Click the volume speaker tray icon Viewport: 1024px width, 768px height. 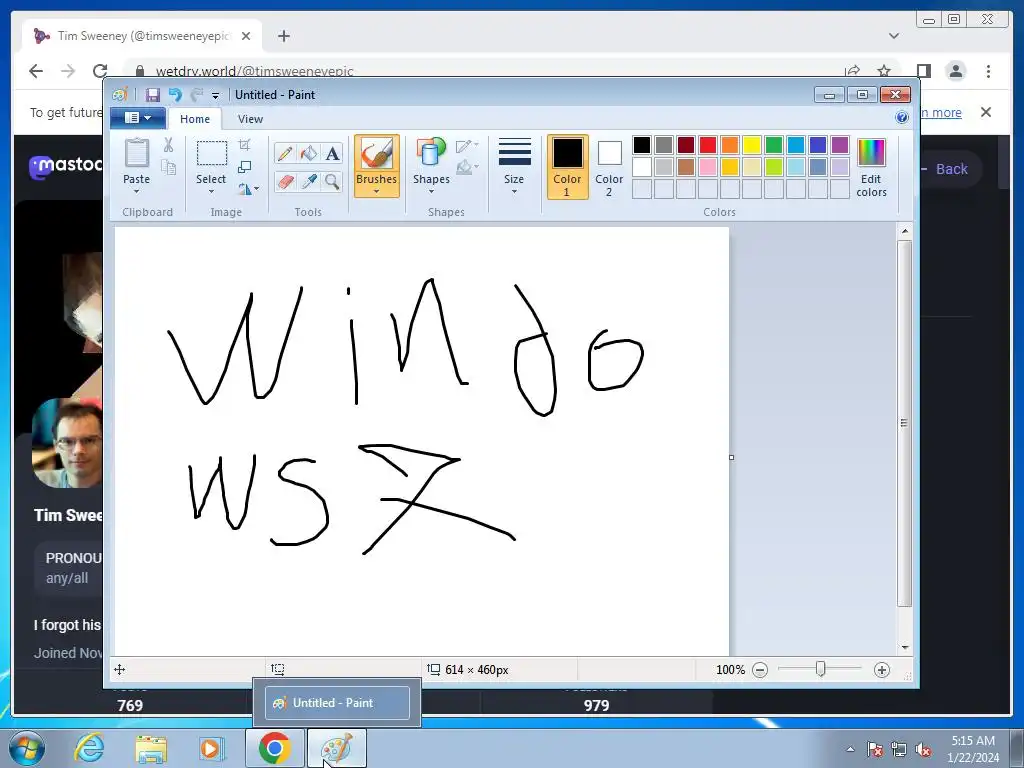(923, 750)
